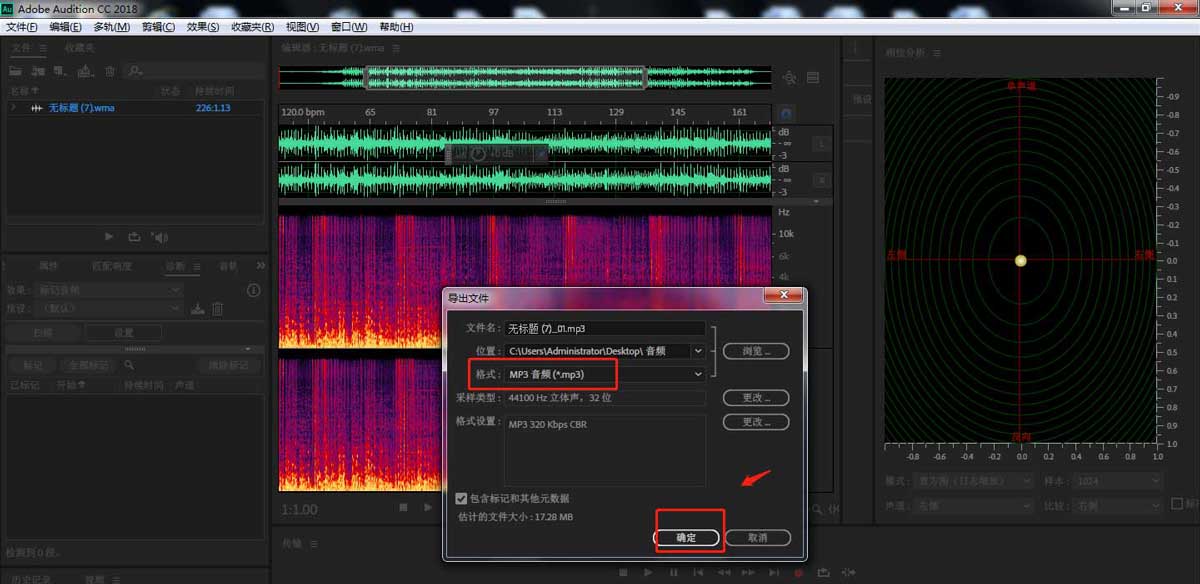1200x584 pixels.
Task: Toggle the right channel R enable button
Action: click(821, 180)
